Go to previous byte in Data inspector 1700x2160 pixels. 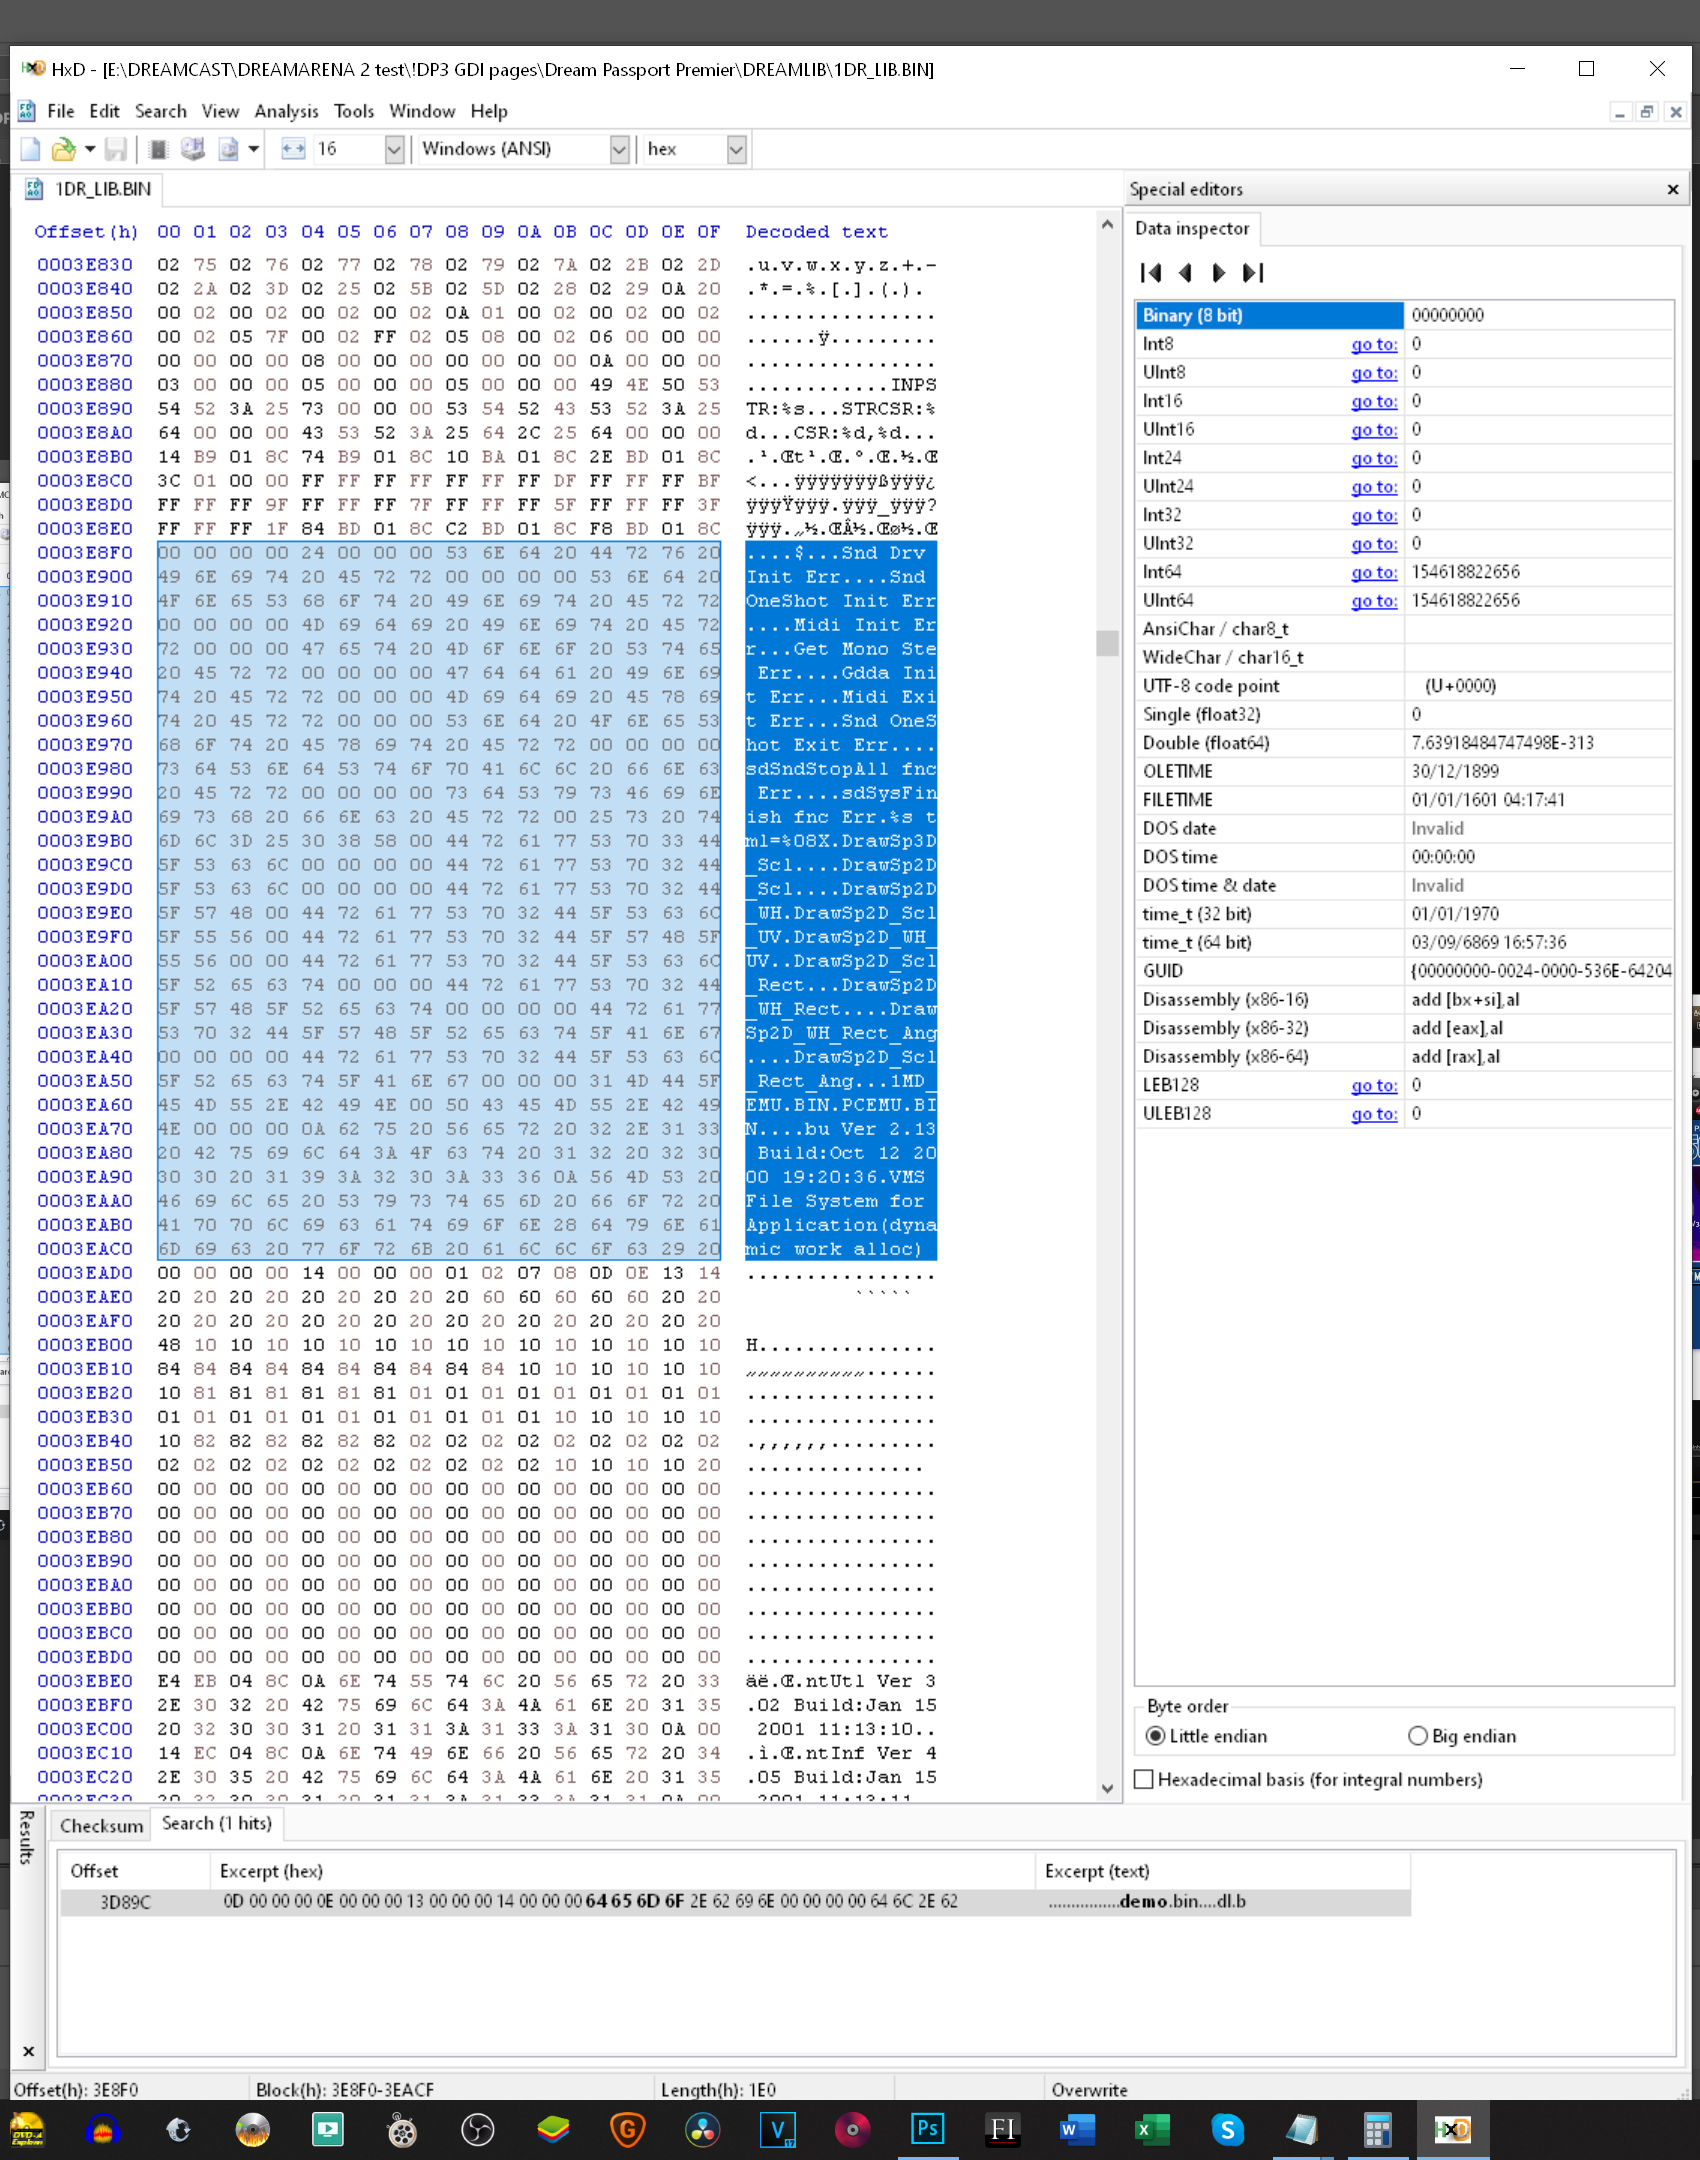click(x=1186, y=273)
